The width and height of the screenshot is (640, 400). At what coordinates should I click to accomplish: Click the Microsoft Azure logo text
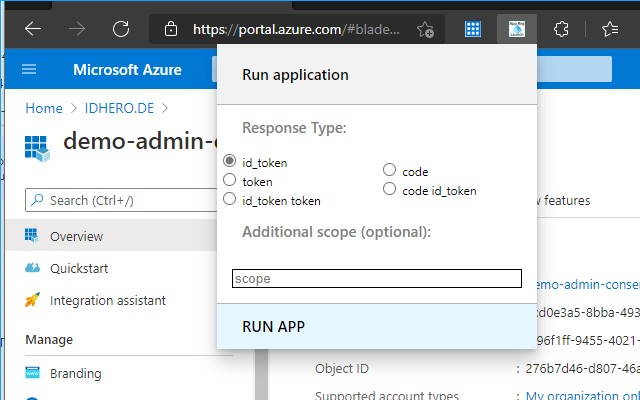coord(127,69)
